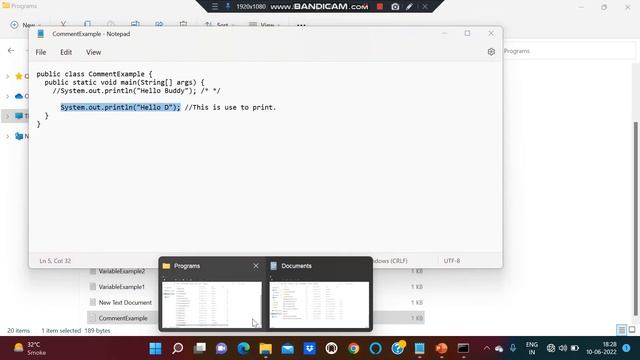Click the File Explorer vertical scrollbar
The height and width of the screenshot is (360, 640).
(x=635, y=218)
